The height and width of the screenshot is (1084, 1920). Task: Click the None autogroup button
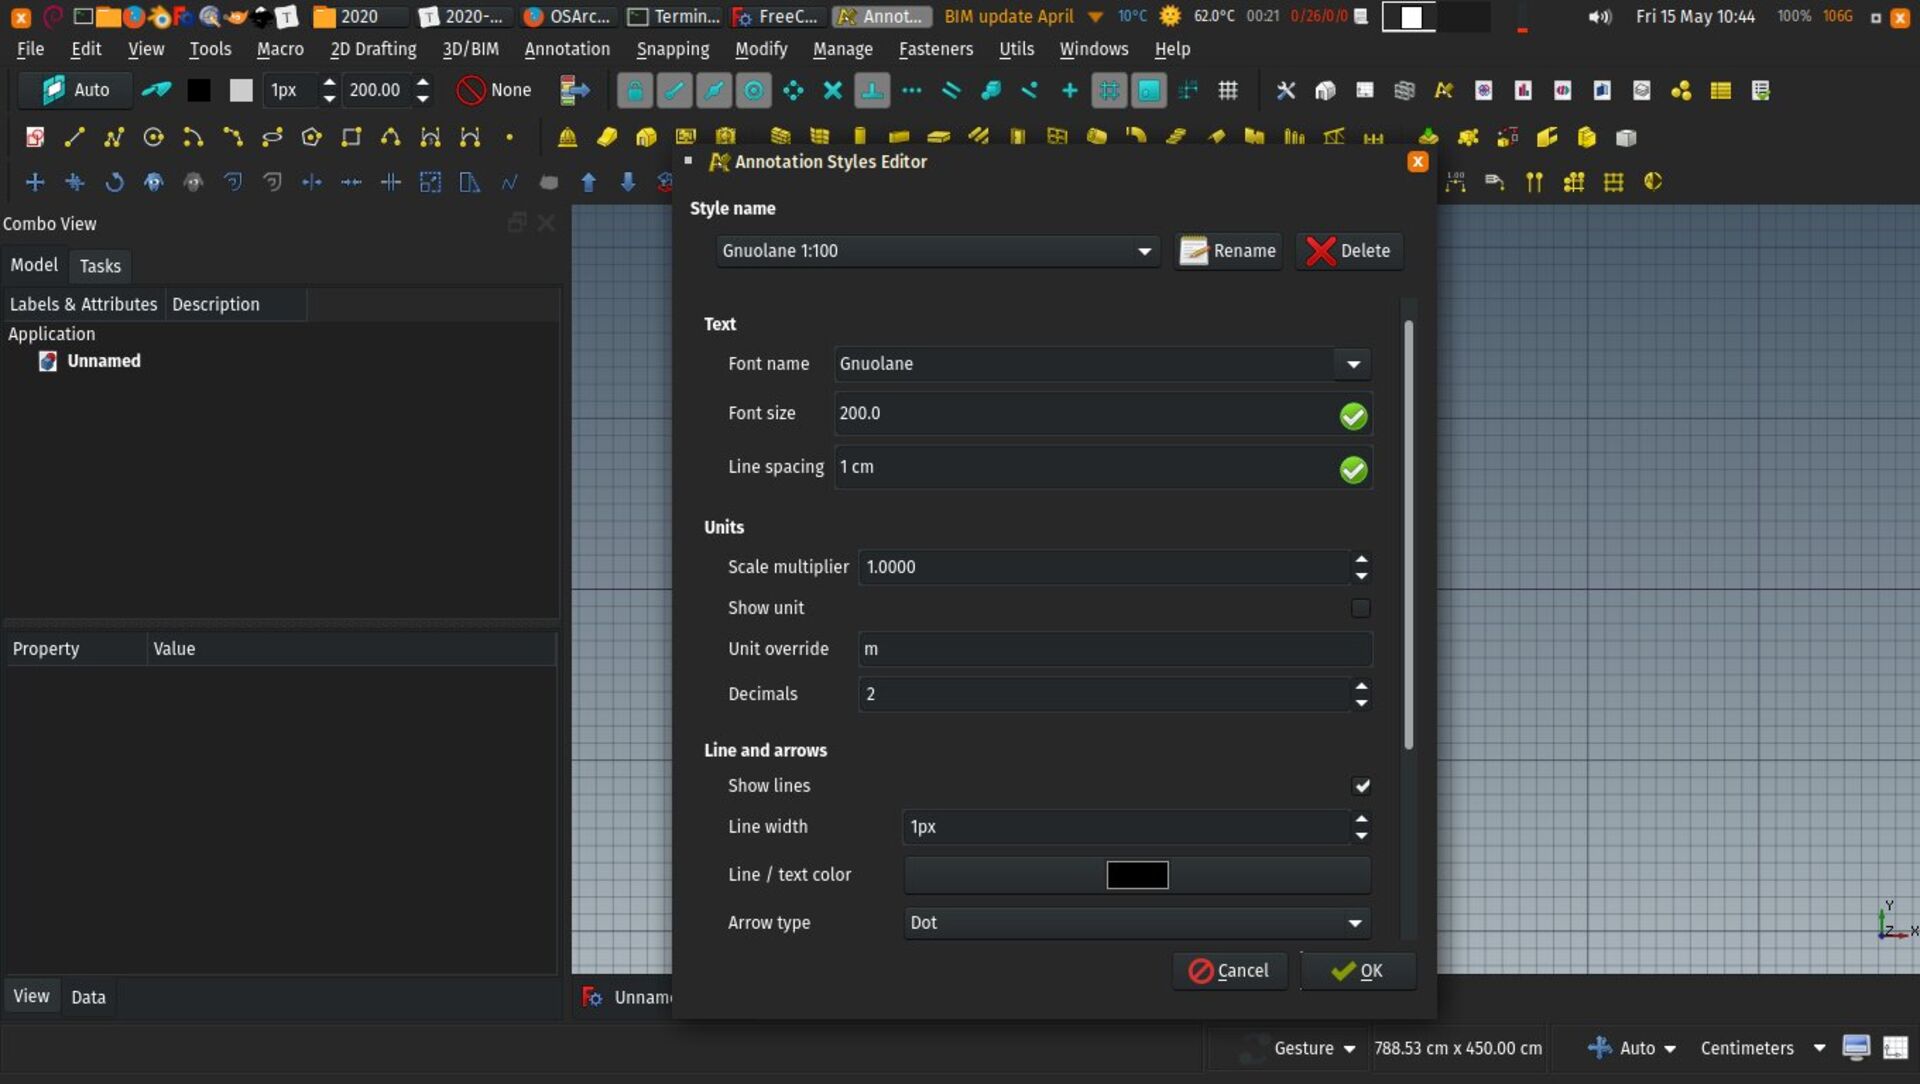tap(494, 90)
